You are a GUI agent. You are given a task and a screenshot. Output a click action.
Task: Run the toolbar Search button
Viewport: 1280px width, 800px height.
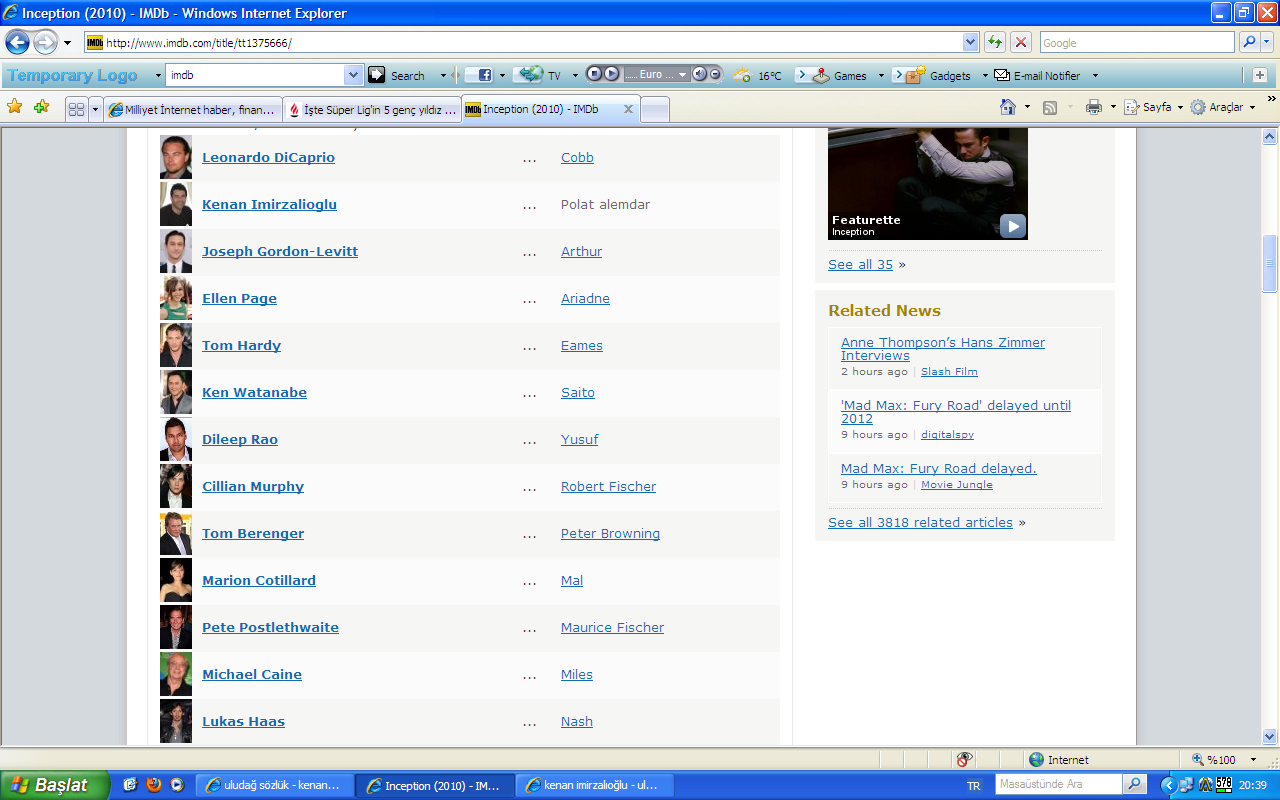[x=397, y=75]
